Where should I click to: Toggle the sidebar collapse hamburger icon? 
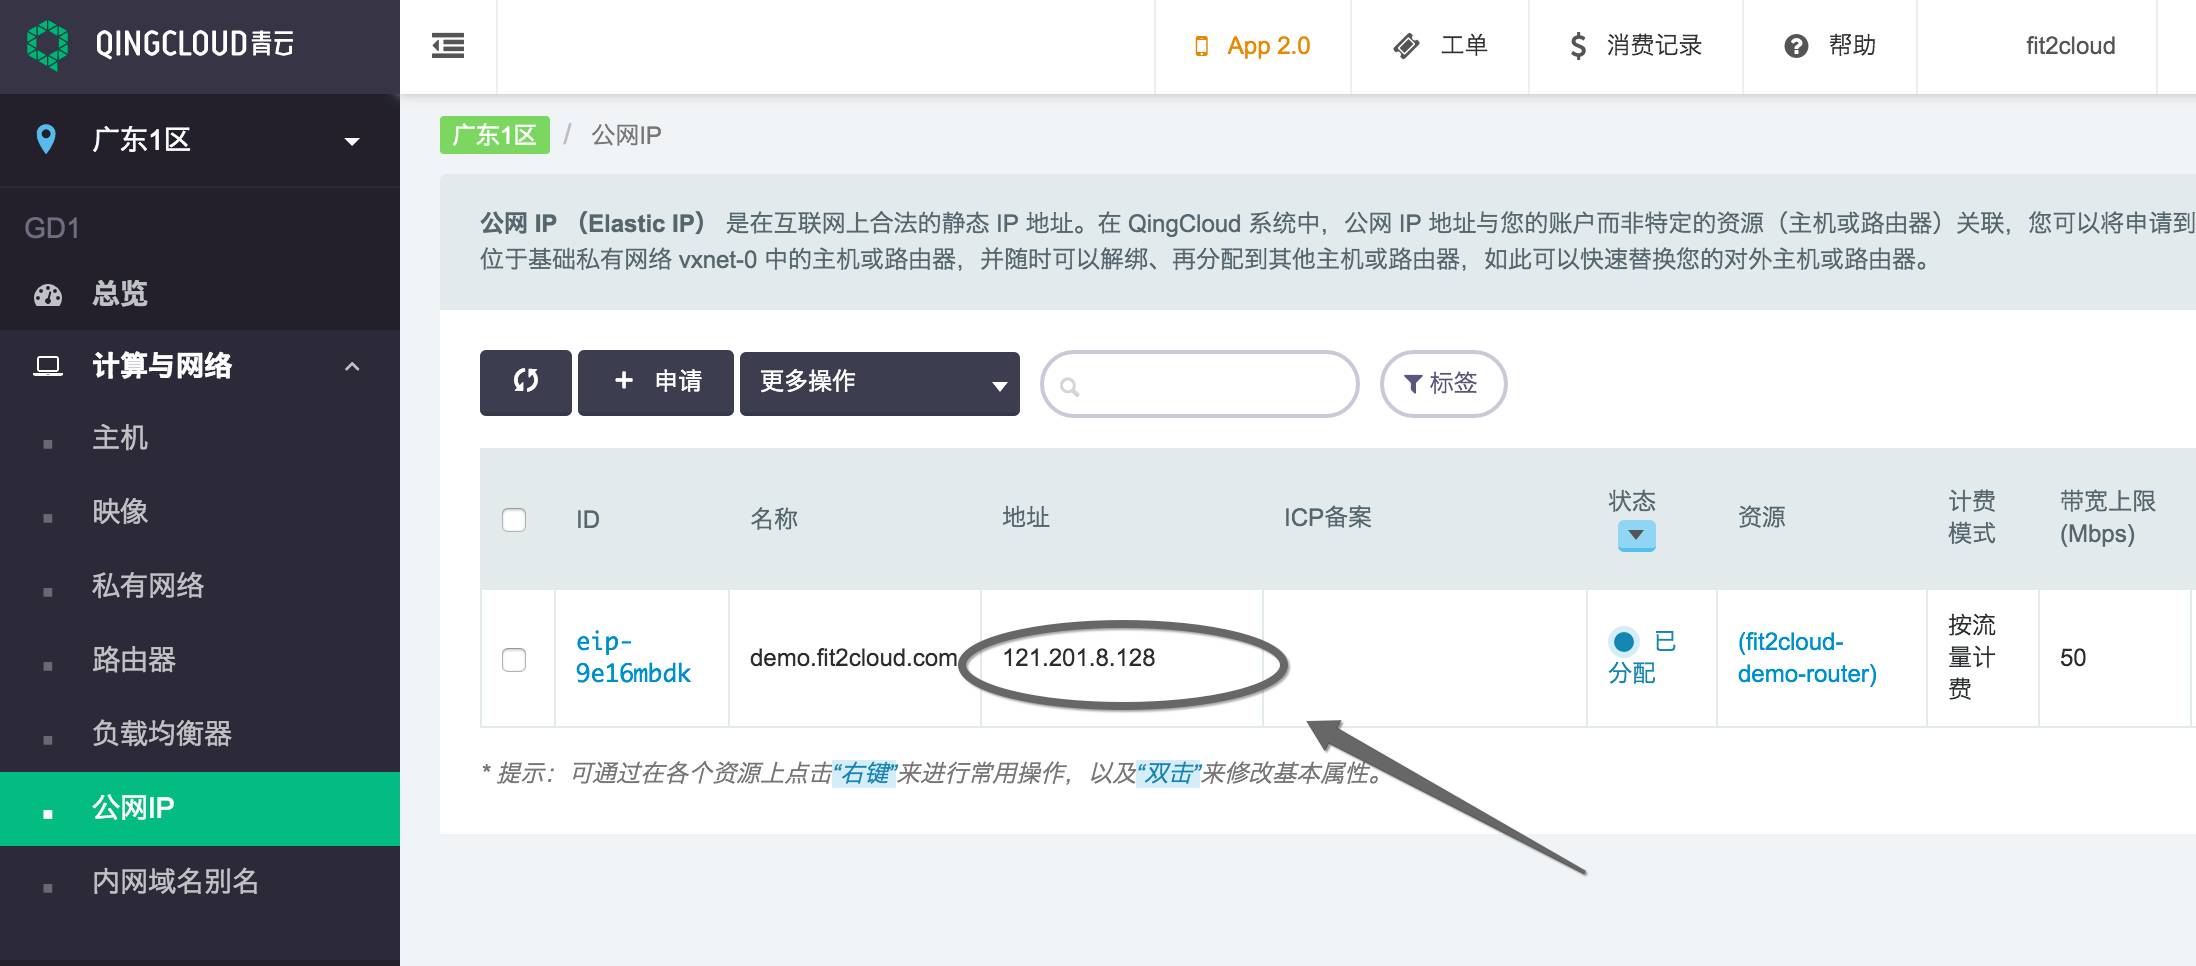448,46
